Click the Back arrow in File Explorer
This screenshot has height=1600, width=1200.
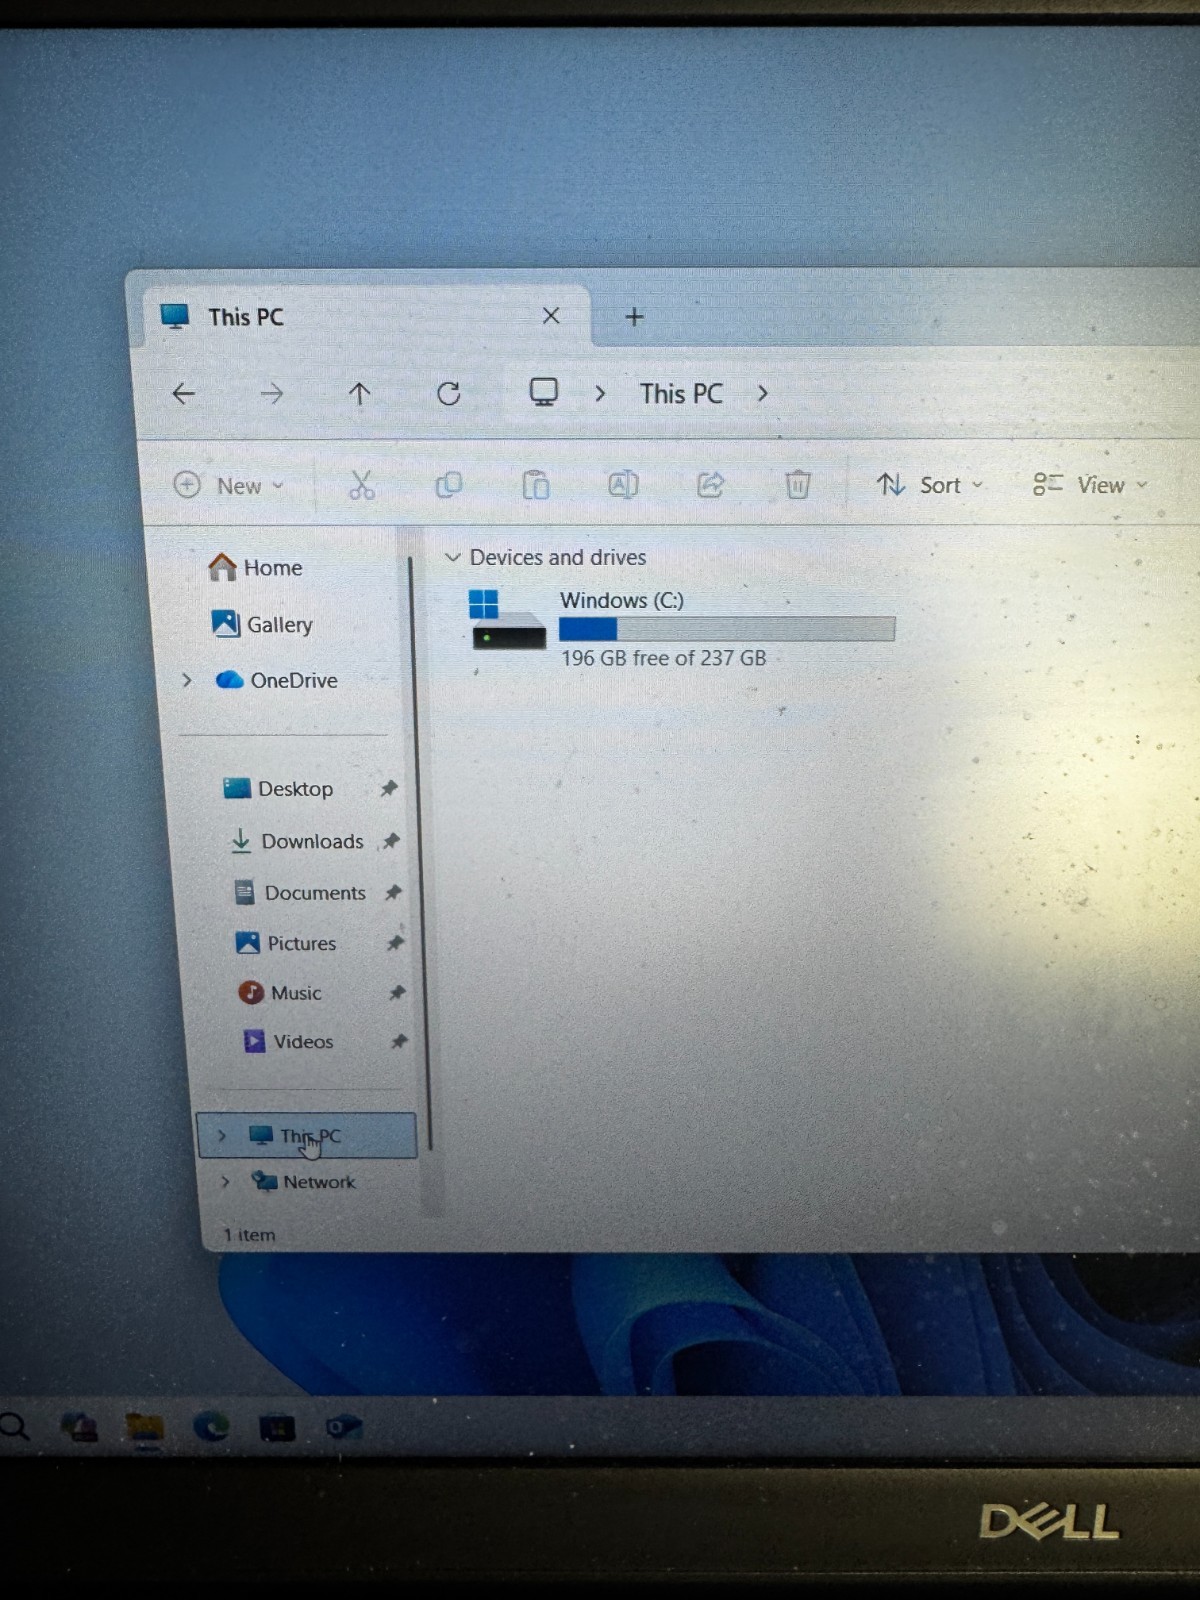click(183, 394)
